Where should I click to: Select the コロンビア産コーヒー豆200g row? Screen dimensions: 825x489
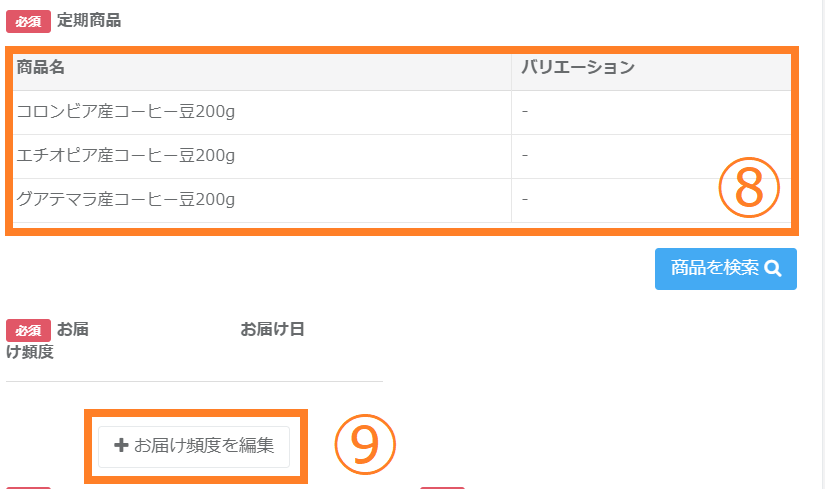(126, 112)
